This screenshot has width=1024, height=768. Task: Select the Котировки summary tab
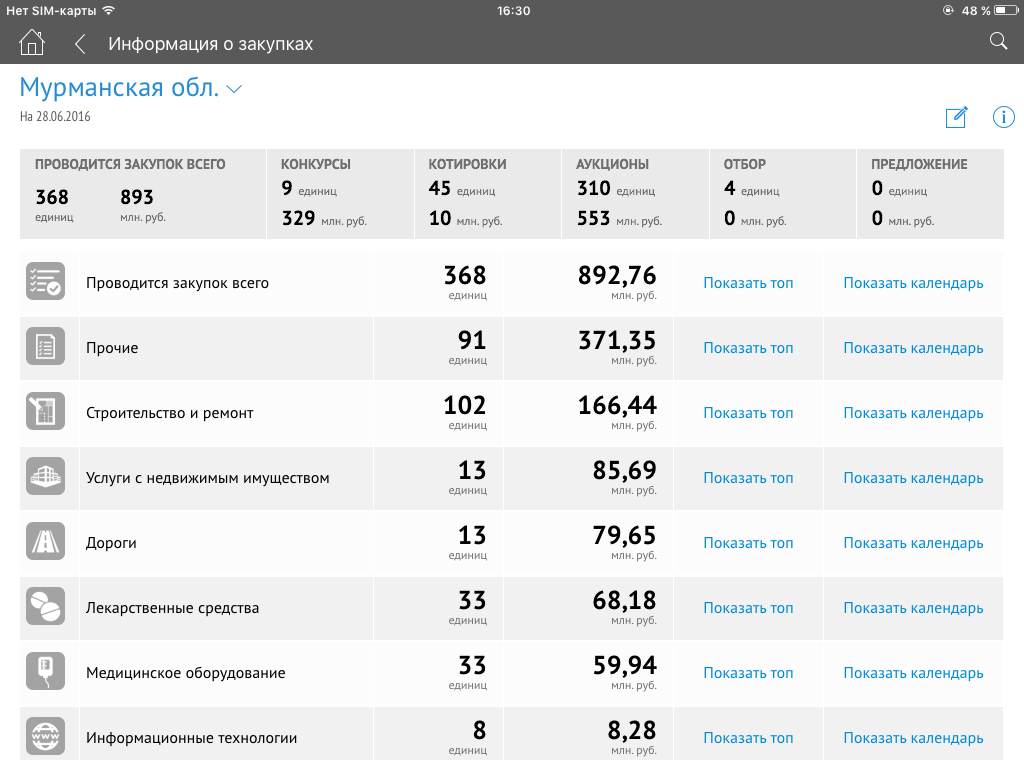coord(487,194)
